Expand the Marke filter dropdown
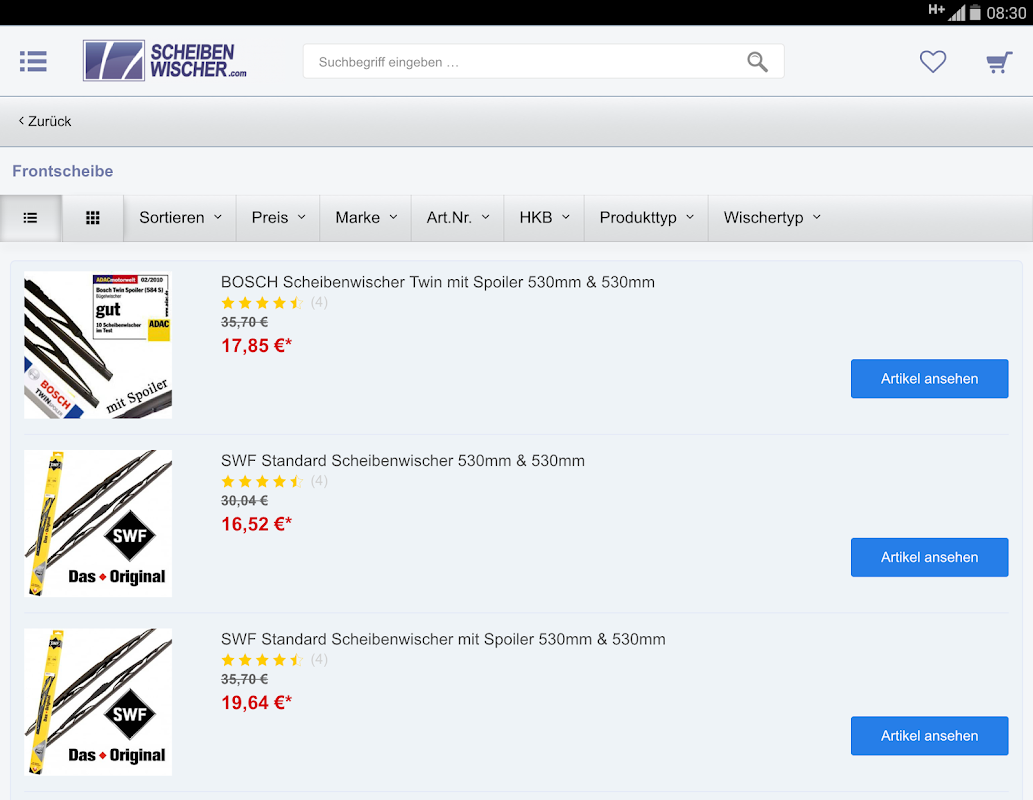Viewport: 1033px width, 800px height. [x=366, y=218]
